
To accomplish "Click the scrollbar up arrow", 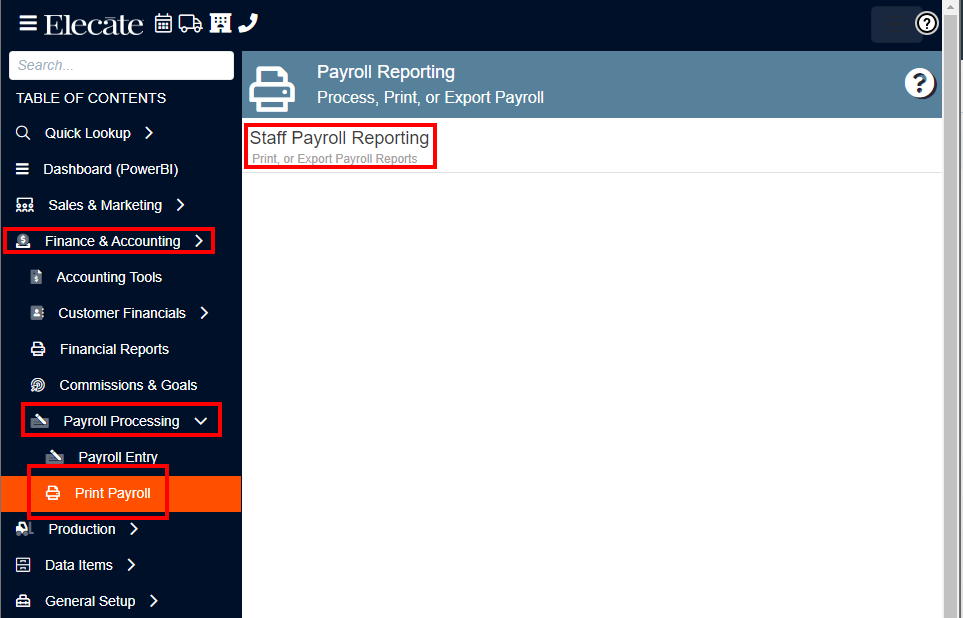I will (x=951, y=6).
